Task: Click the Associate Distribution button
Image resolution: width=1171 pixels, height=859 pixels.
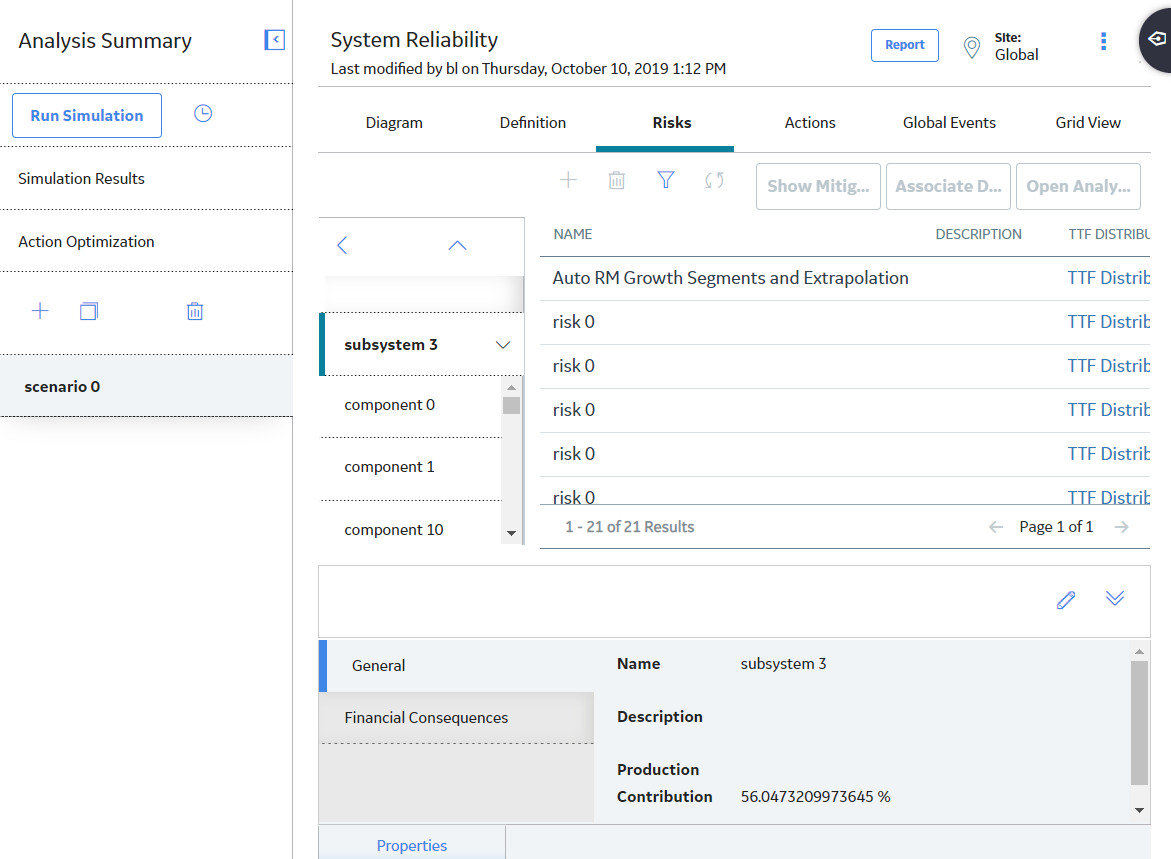Action: coord(948,186)
